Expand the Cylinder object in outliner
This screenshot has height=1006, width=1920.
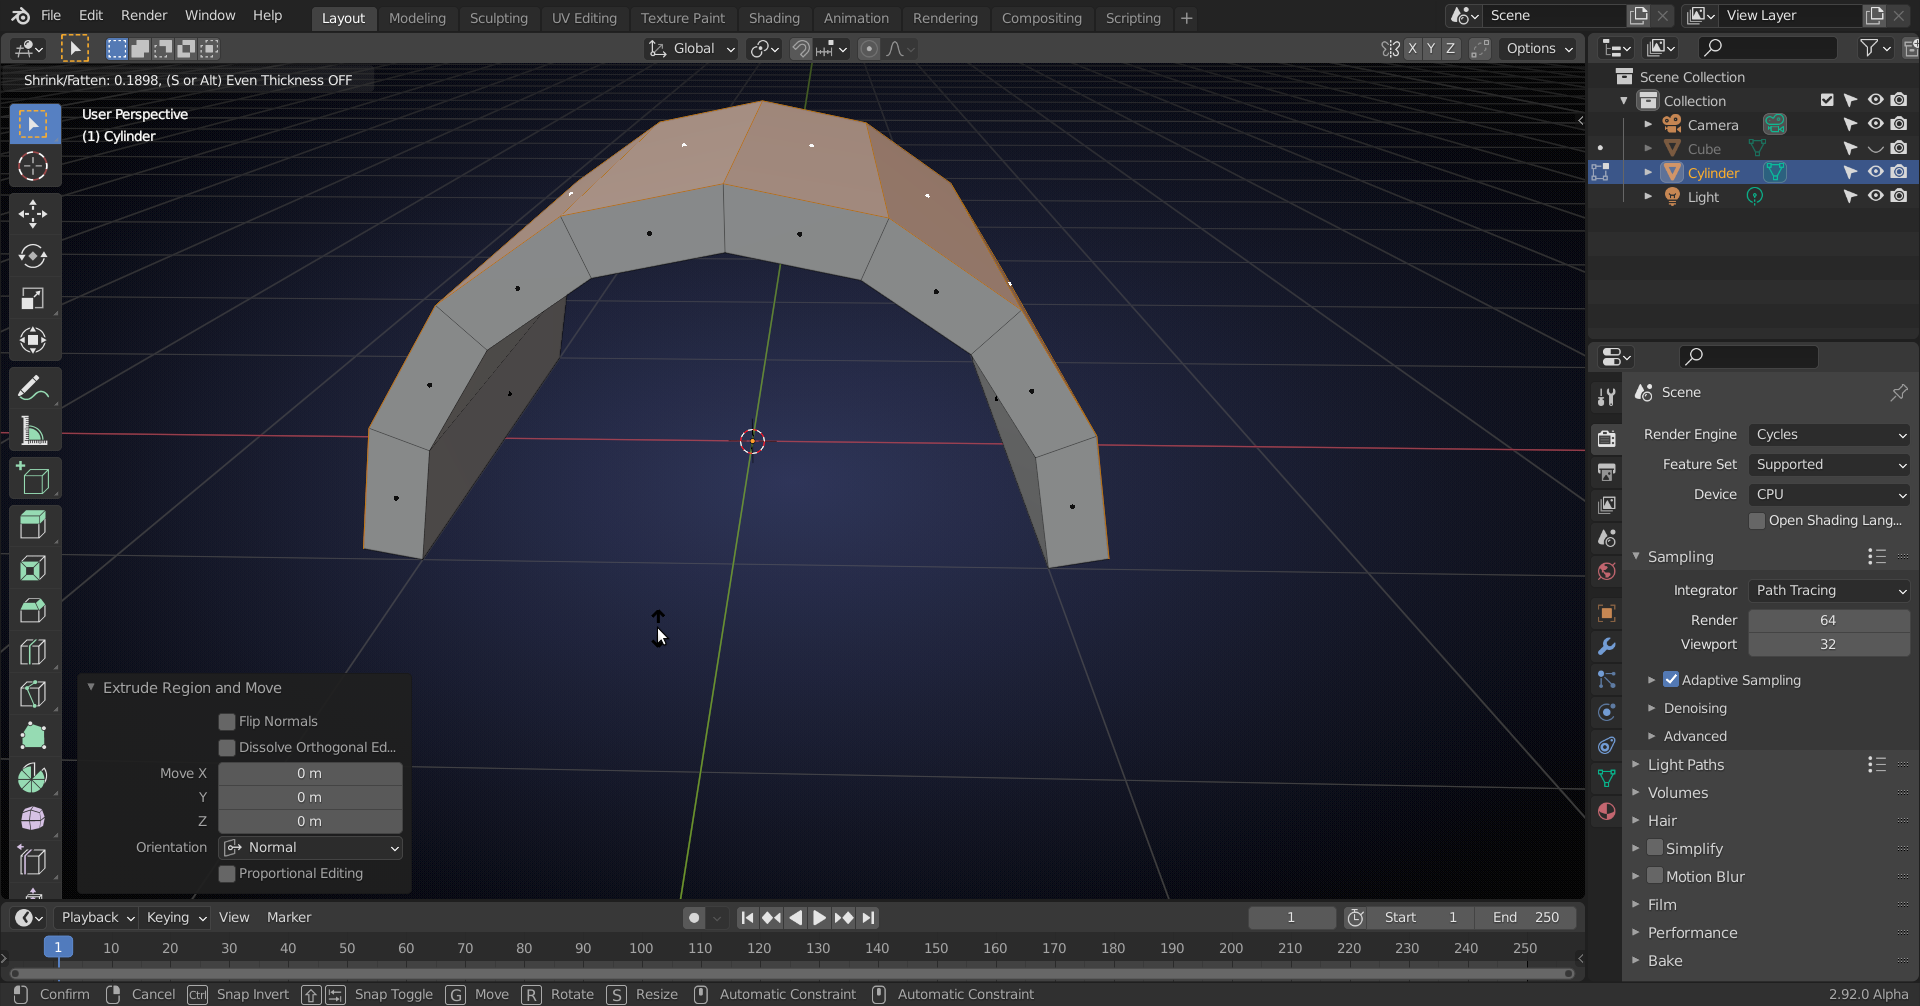pos(1648,172)
